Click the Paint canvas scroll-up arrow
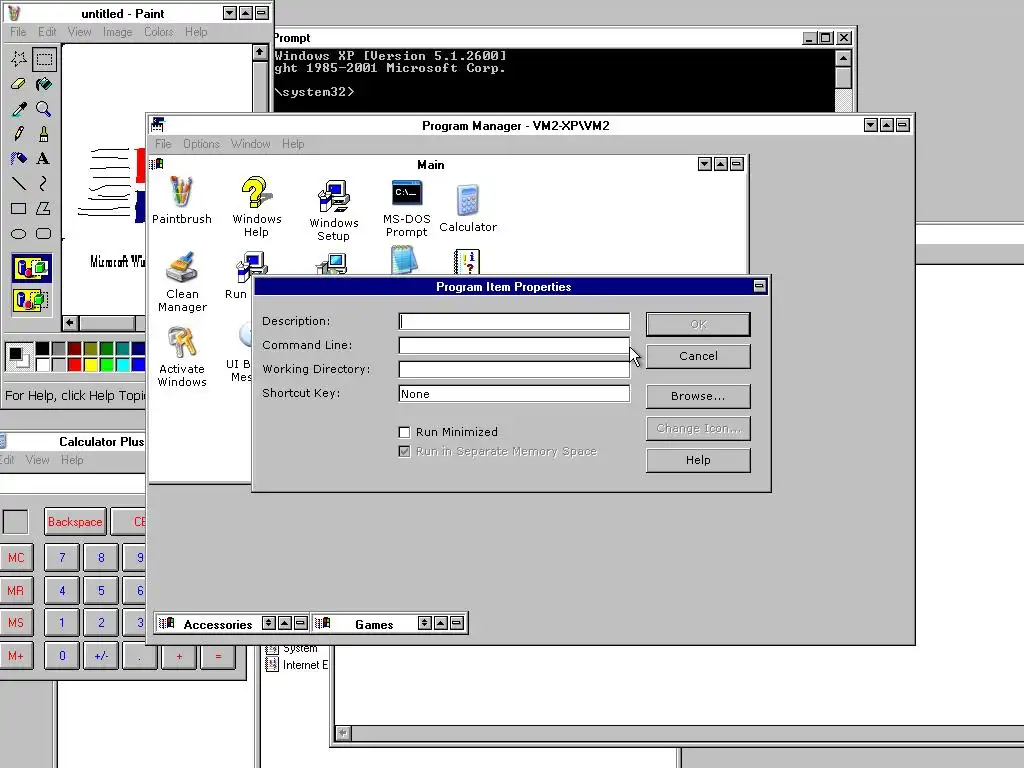 coord(260,52)
